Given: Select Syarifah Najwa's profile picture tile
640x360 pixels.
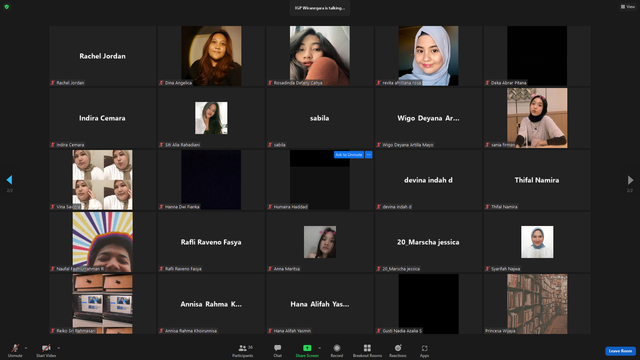Looking at the screenshot, I should point(537,242).
